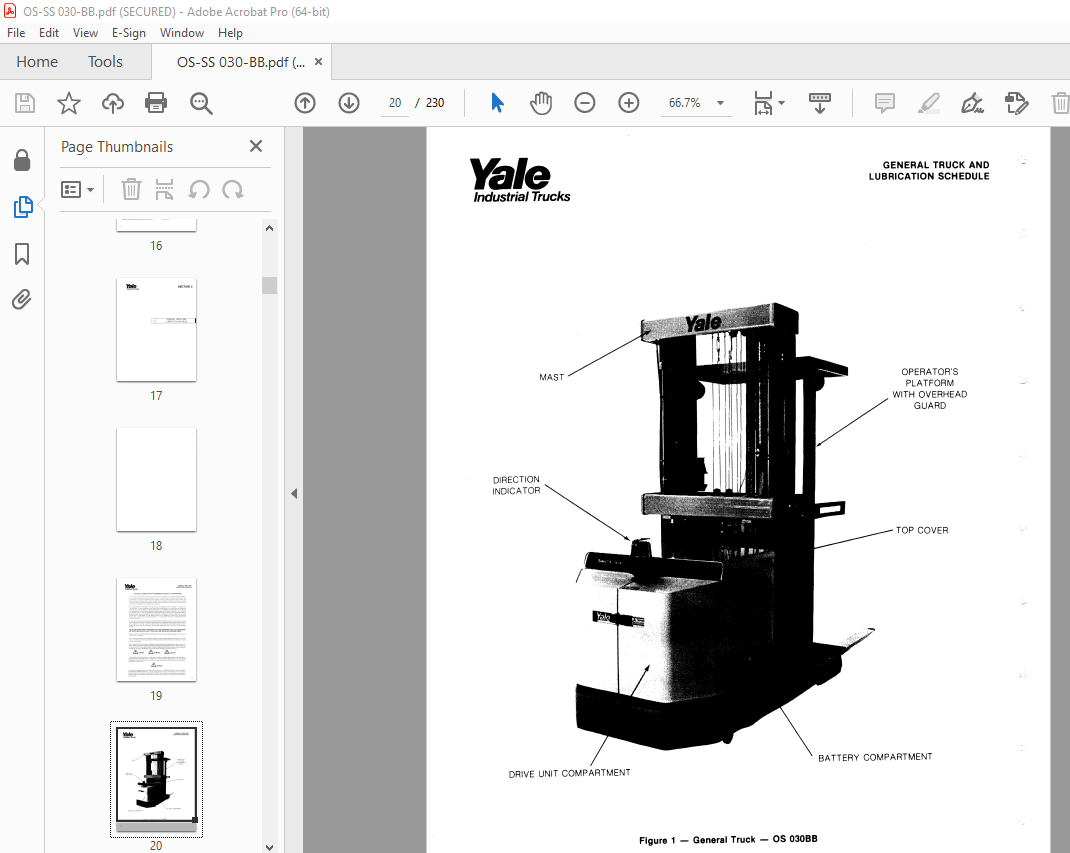Viewport: 1070px width, 853px height.
Task: Click the Save file icon
Action: click(25, 103)
